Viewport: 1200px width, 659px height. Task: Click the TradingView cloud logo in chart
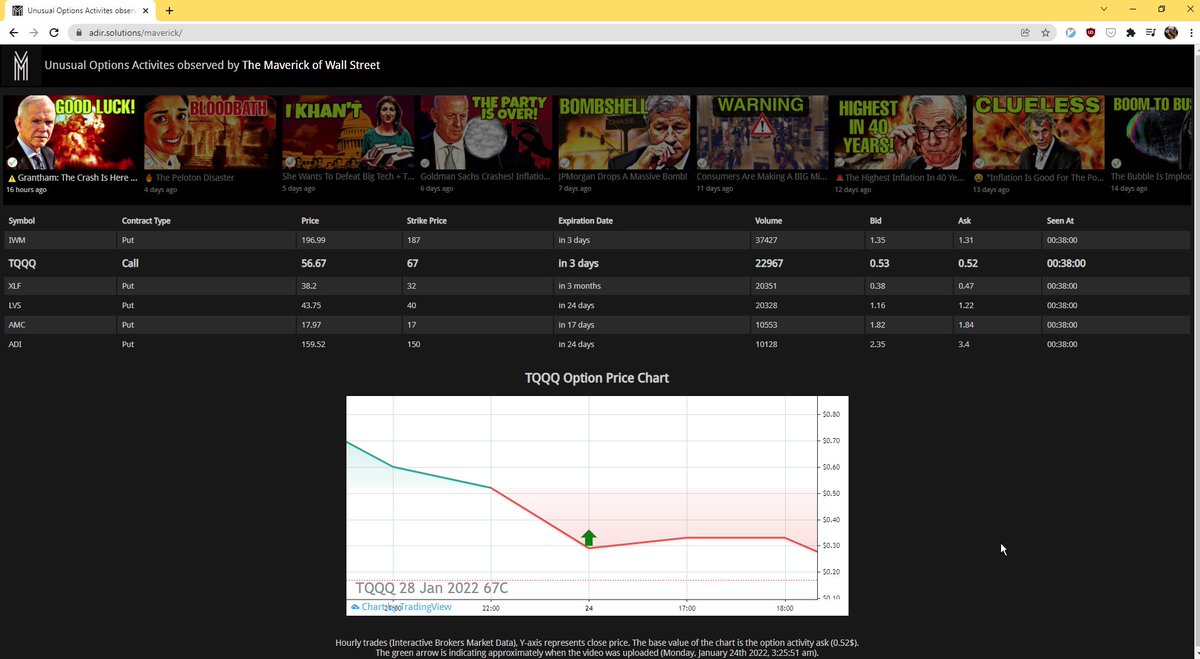[355, 607]
